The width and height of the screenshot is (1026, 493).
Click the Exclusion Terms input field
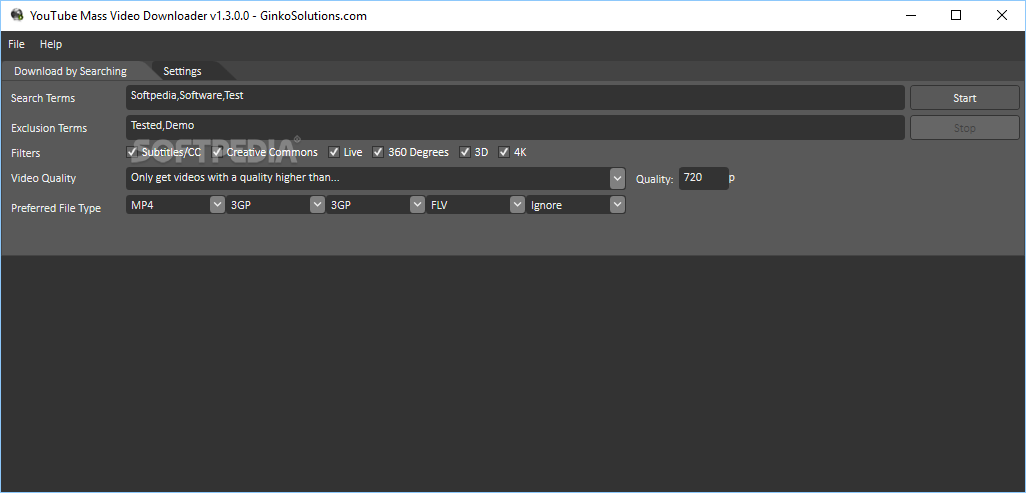tap(515, 128)
